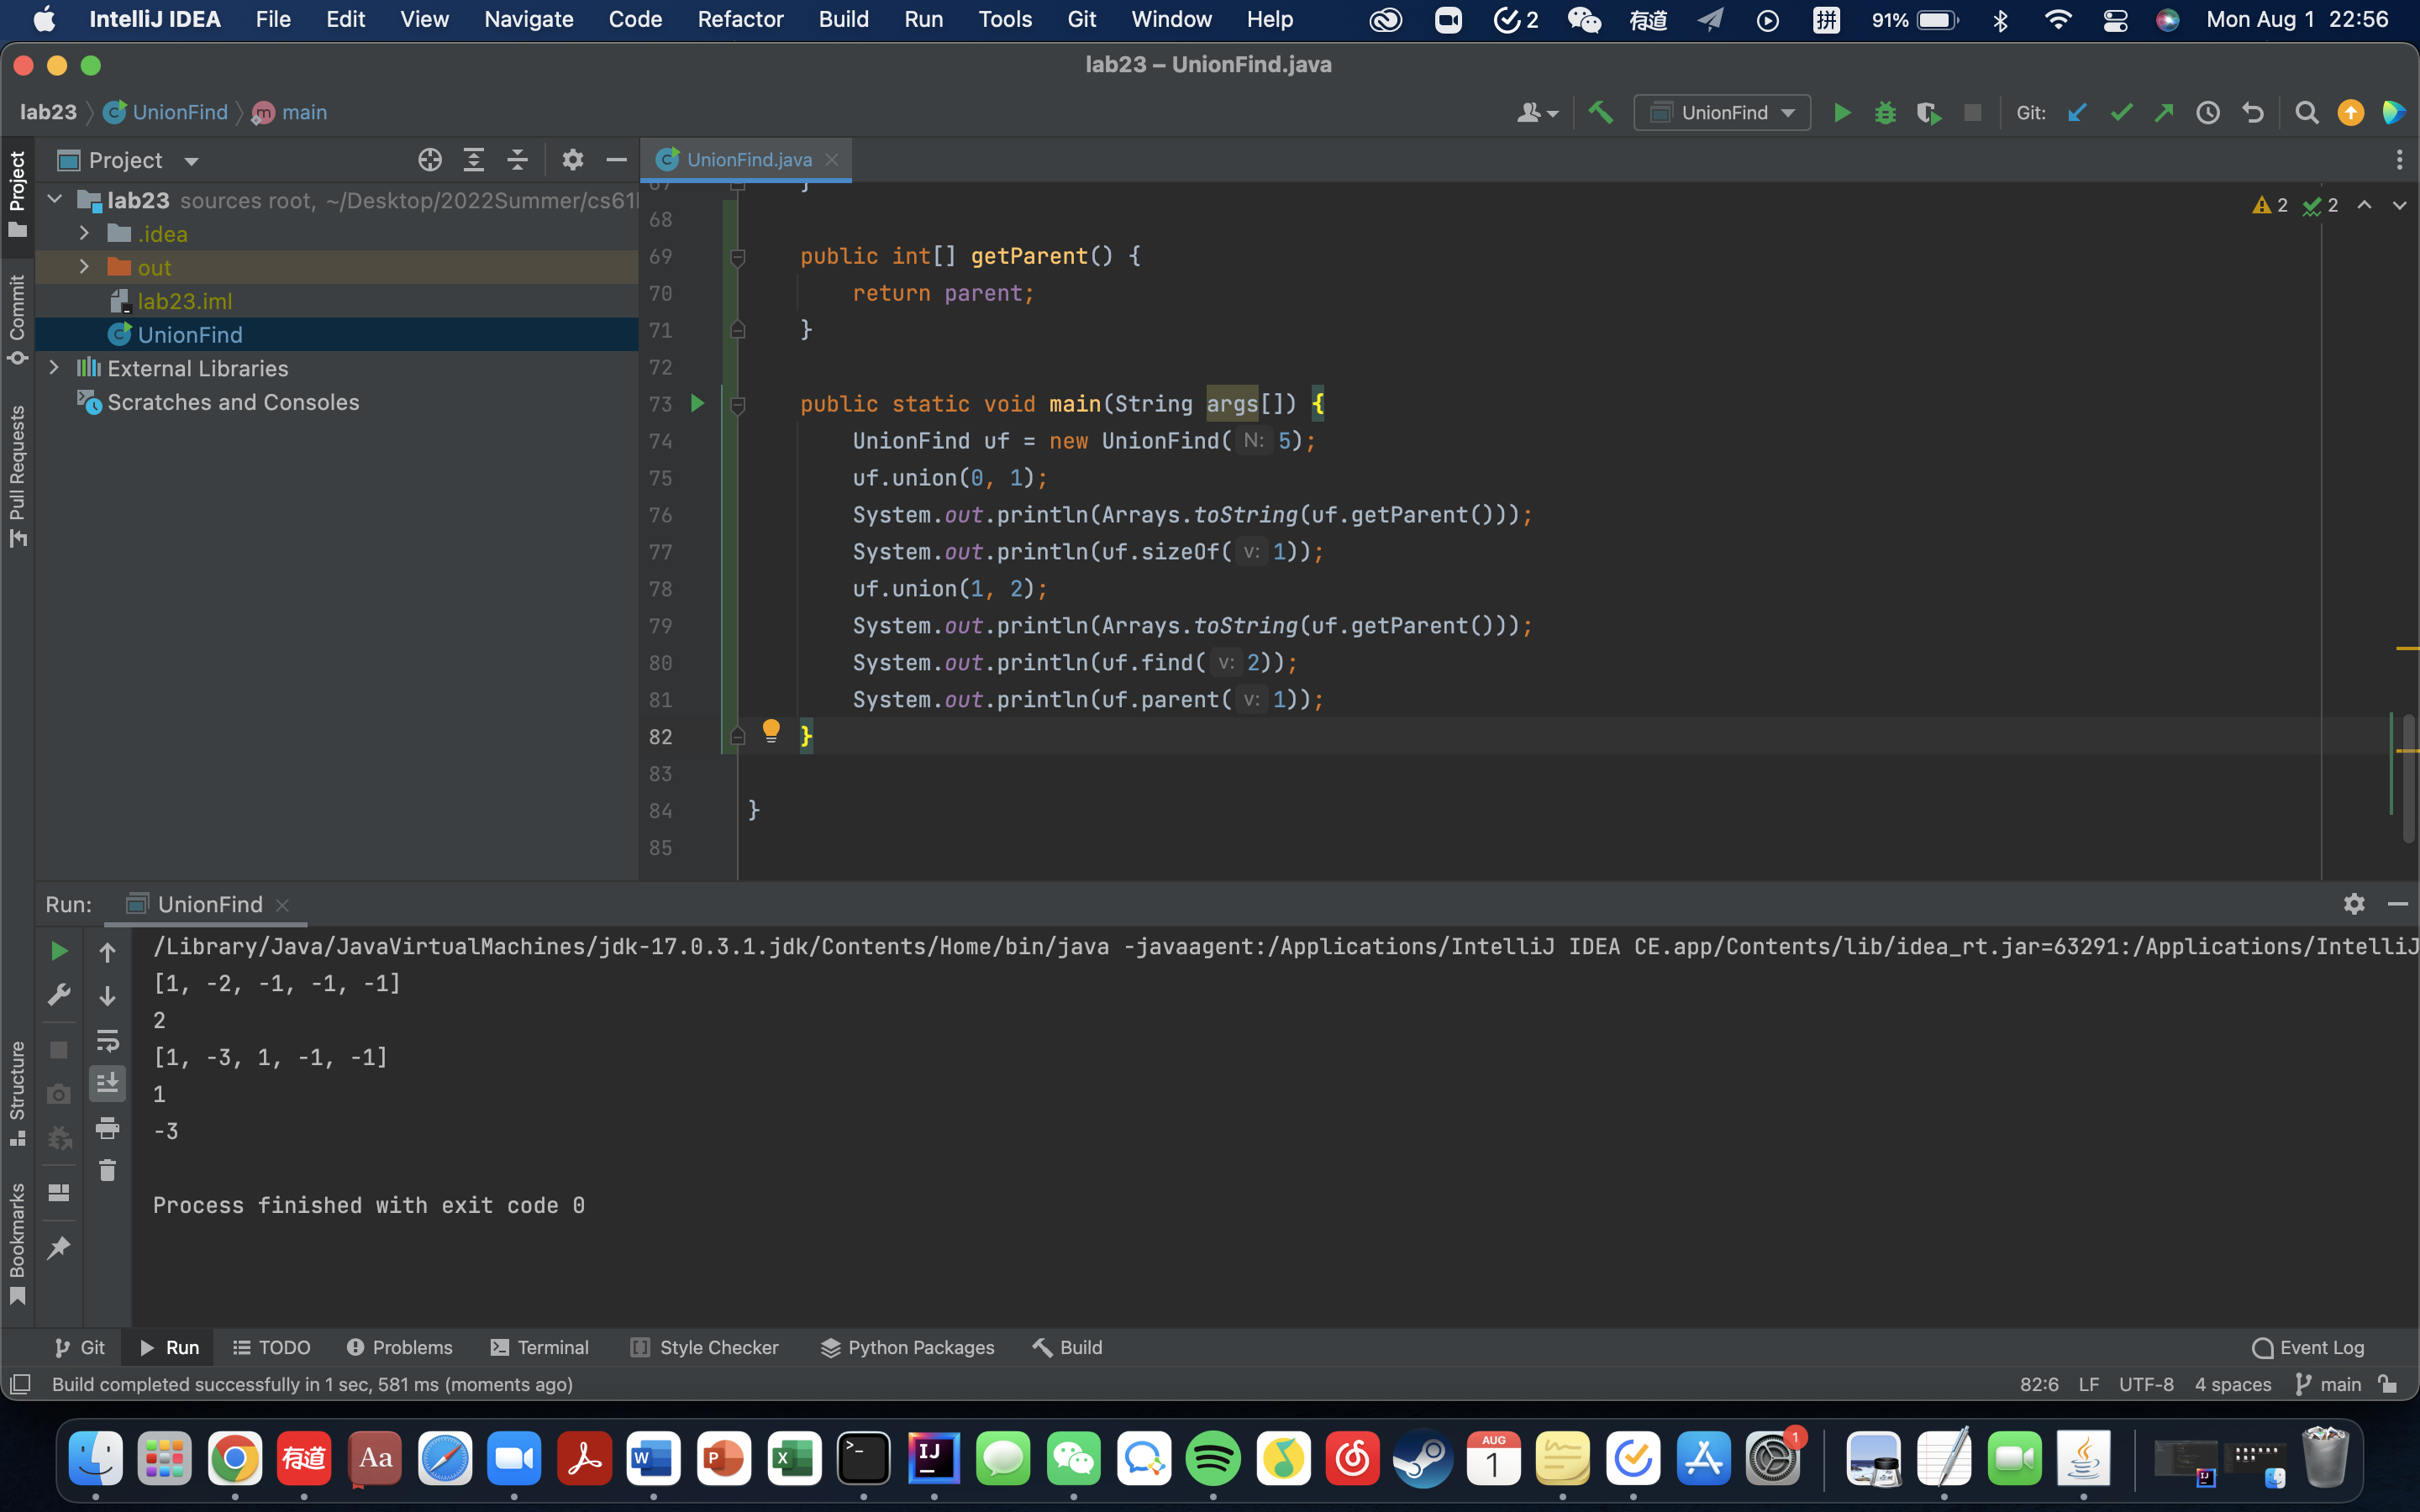Open the Event Log

[2308, 1347]
